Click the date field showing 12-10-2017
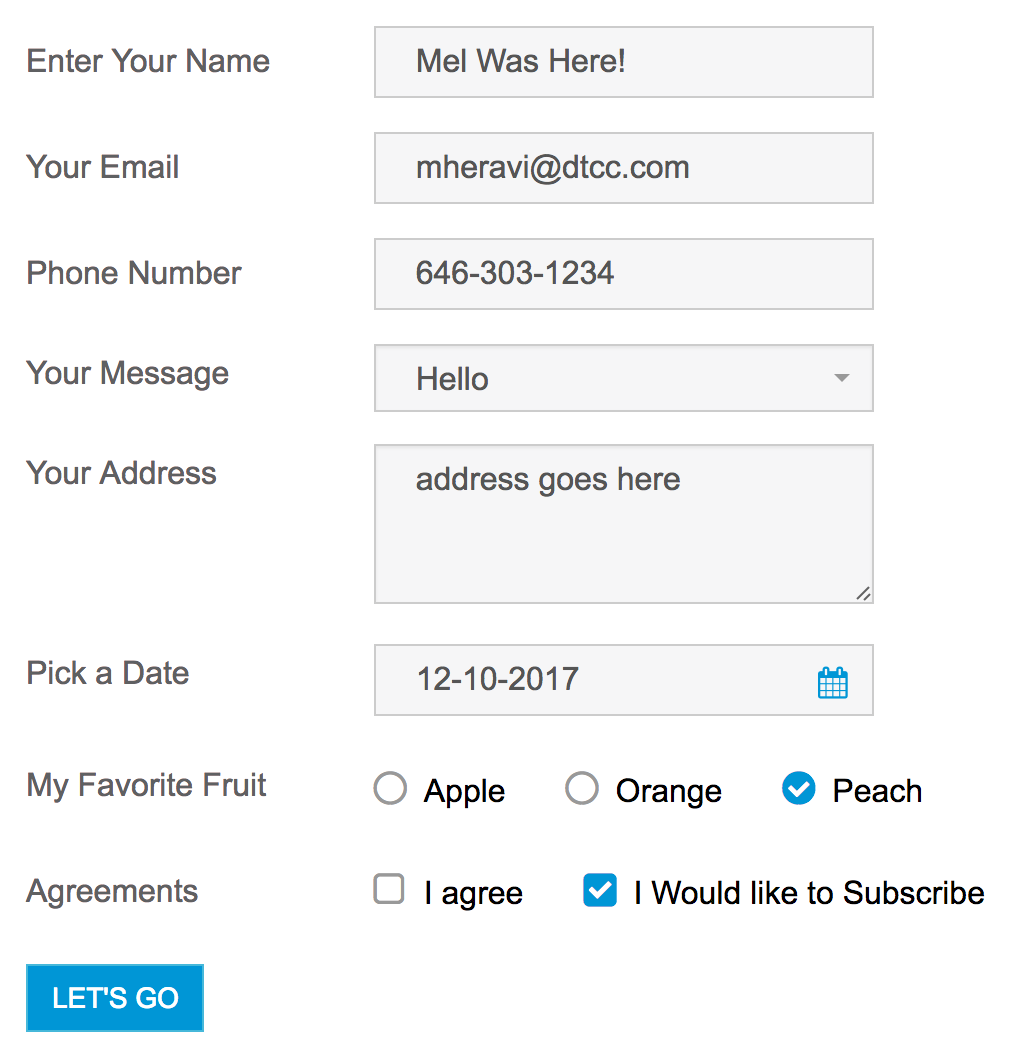Image resolution: width=1032 pixels, height=1060 pixels. click(624, 680)
